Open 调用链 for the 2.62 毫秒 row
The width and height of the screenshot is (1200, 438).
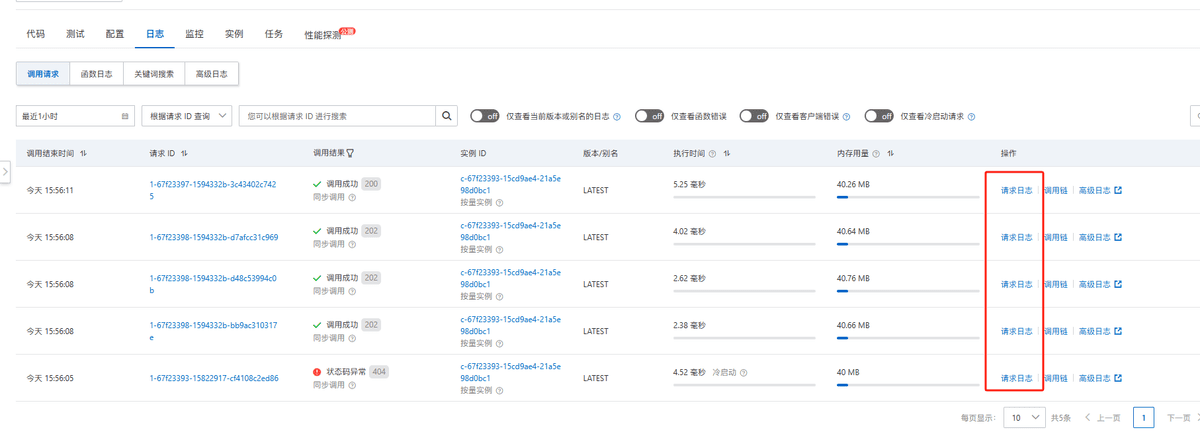point(1056,284)
